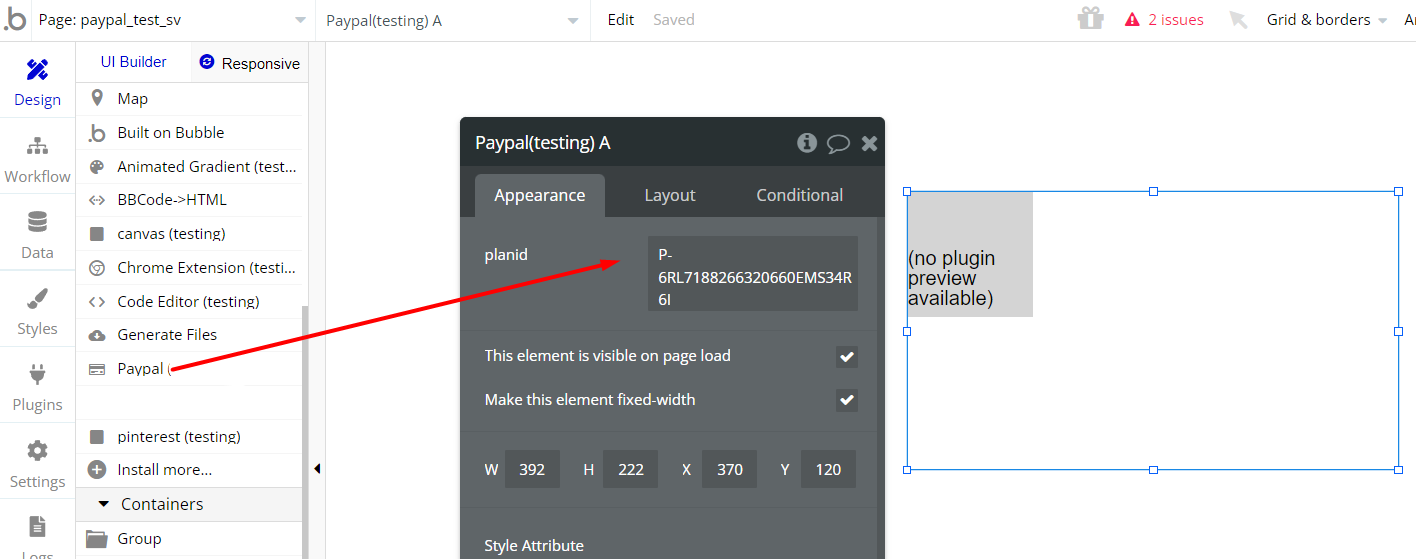The image size is (1416, 559).
Task: Switch to the Layout tab
Action: tap(669, 195)
